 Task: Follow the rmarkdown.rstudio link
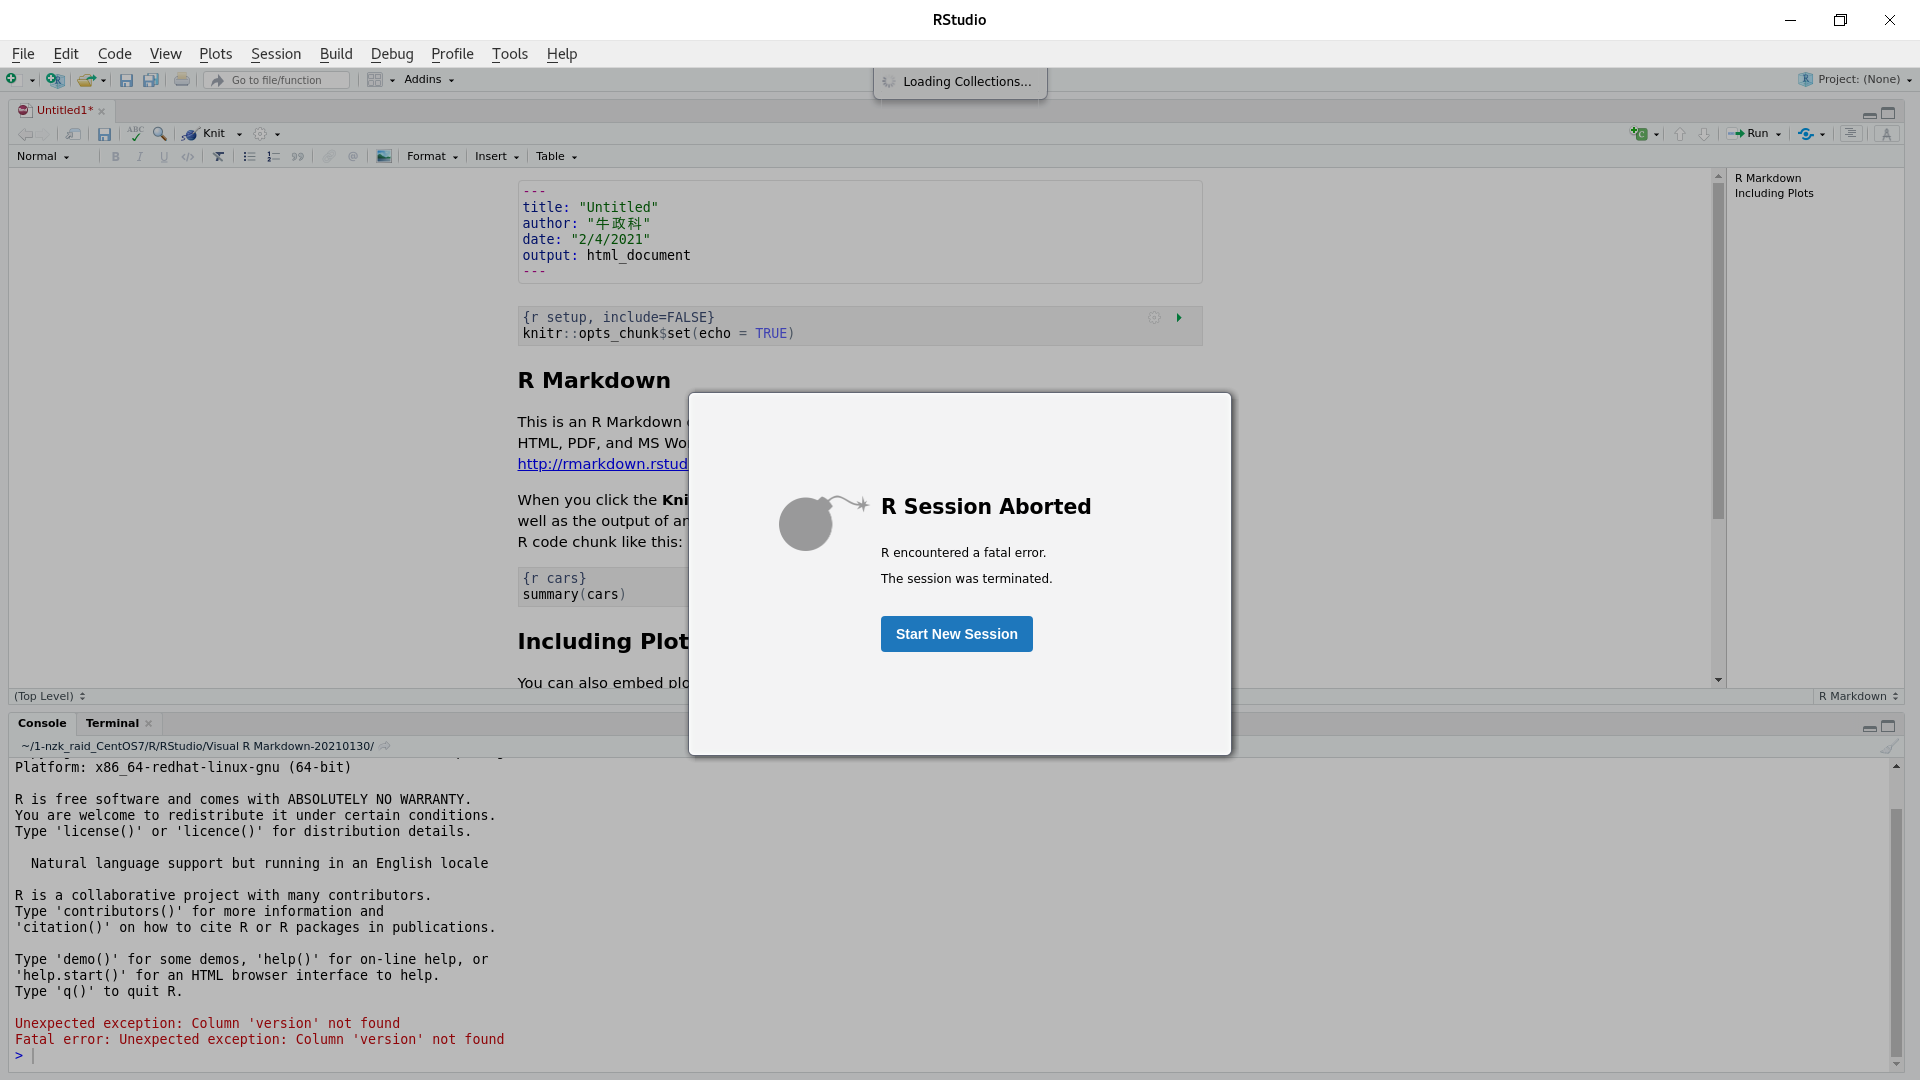point(602,463)
